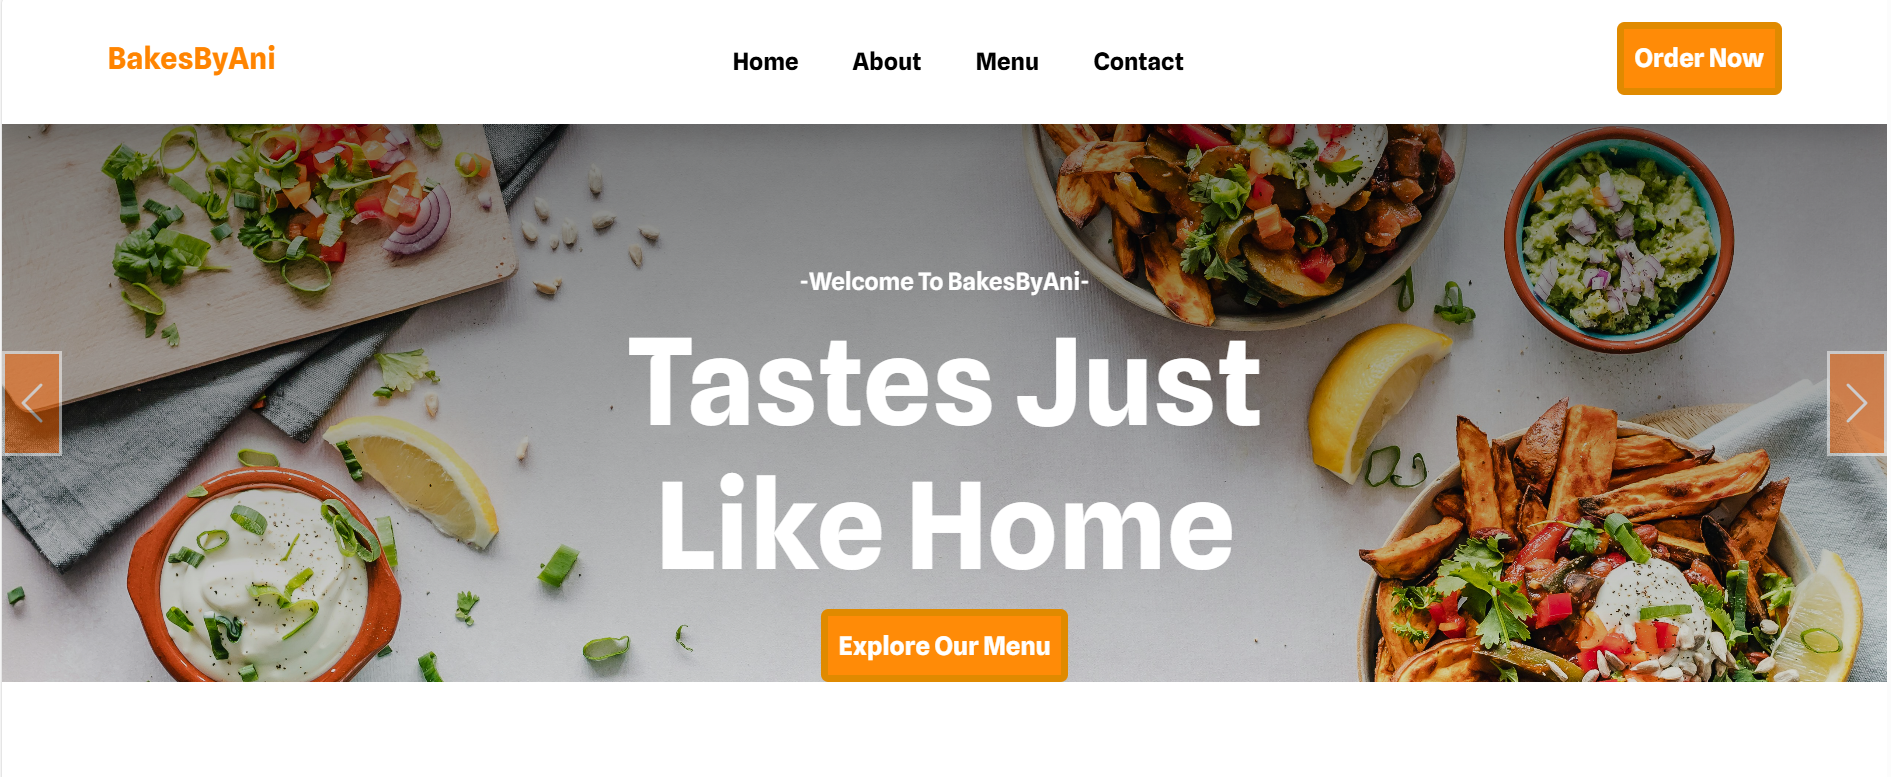The image size is (1891, 777).
Task: Advance to the next carousel slide
Action: click(x=1857, y=403)
